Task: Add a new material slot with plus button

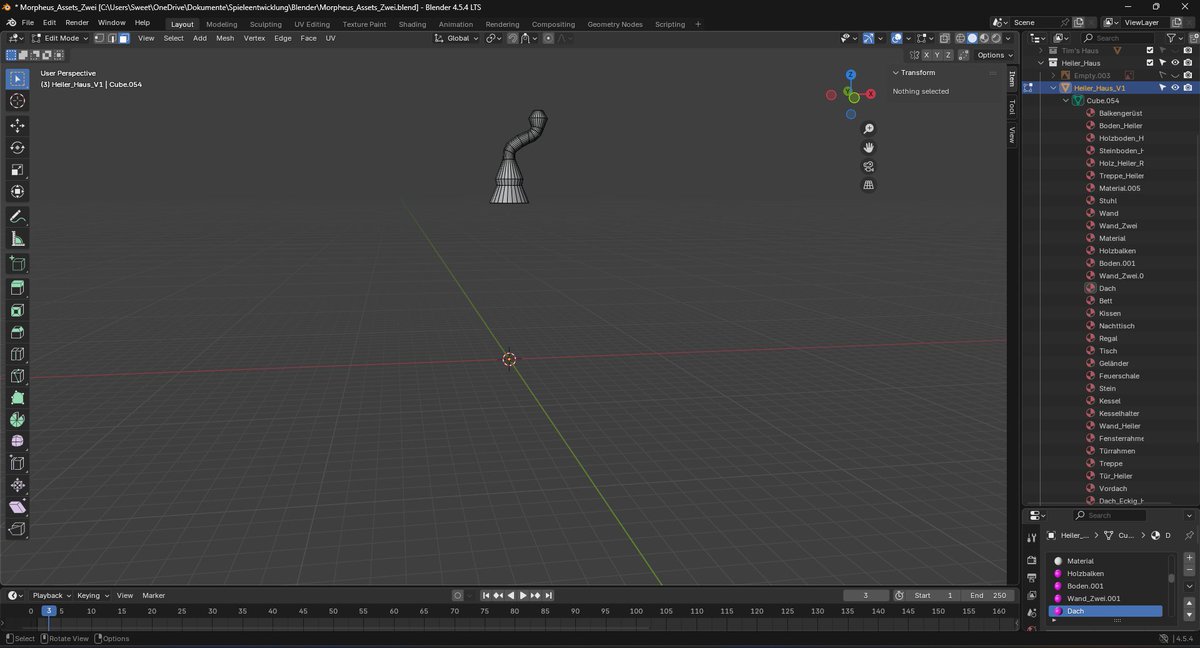Action: (1189, 558)
